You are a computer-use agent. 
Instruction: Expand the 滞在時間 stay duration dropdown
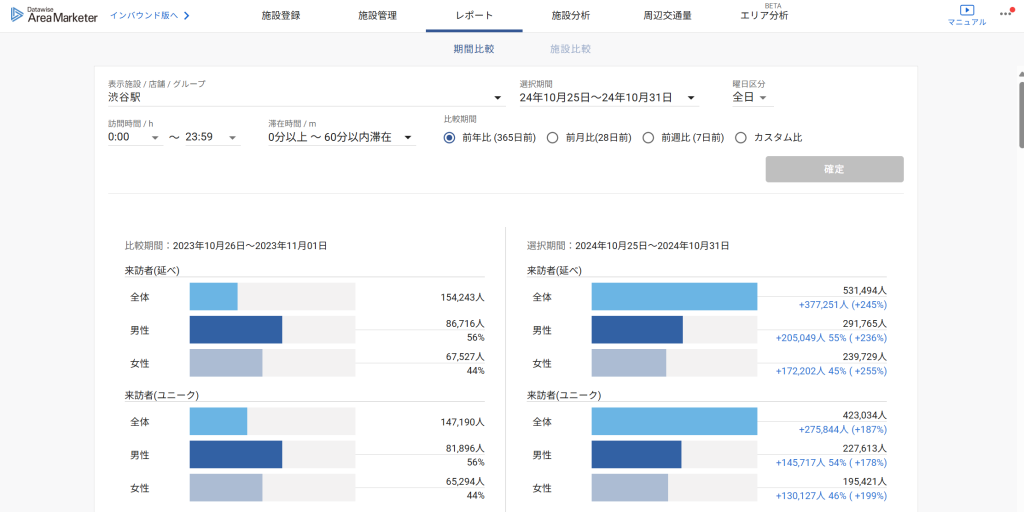pyautogui.click(x=408, y=137)
